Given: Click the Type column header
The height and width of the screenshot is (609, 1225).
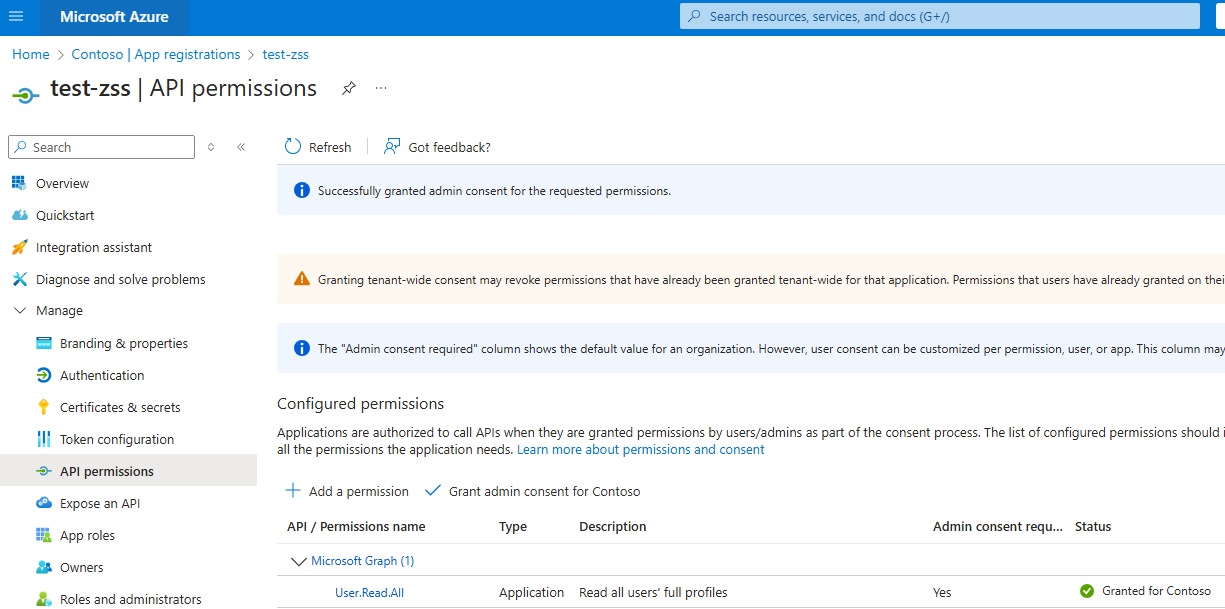Looking at the screenshot, I should pyautogui.click(x=513, y=526).
